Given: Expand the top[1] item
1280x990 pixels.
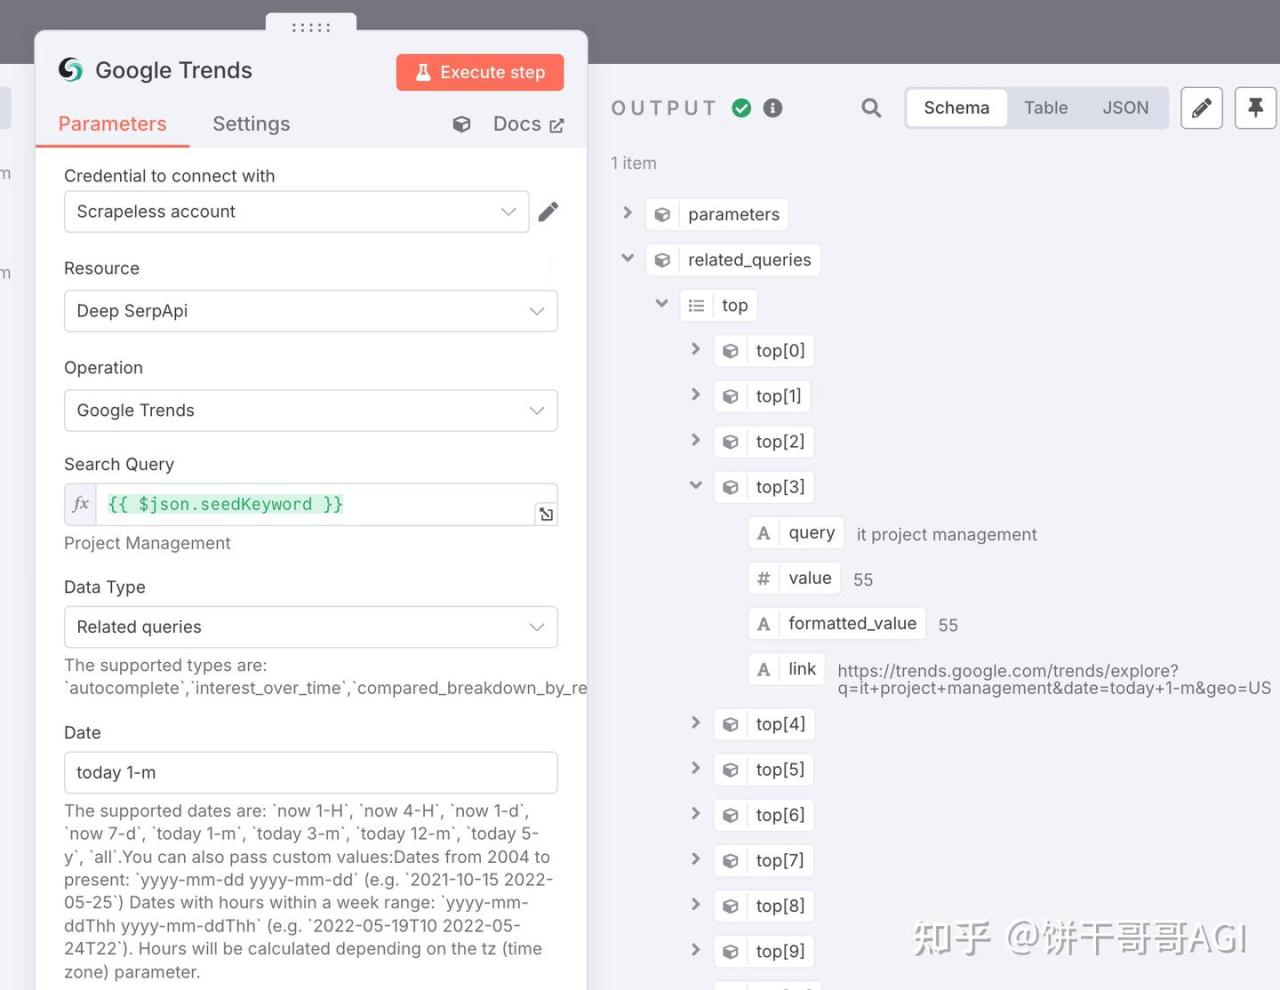Looking at the screenshot, I should tap(695, 394).
